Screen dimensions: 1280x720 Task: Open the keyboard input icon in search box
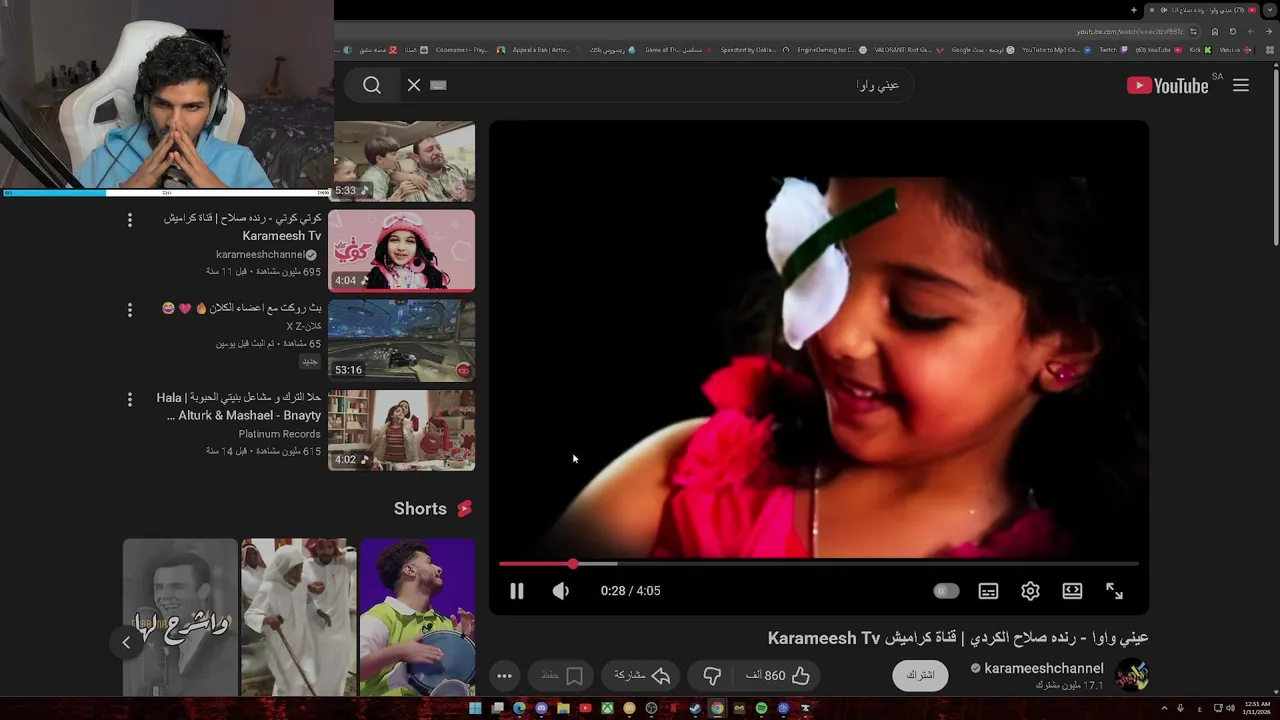[x=438, y=85]
